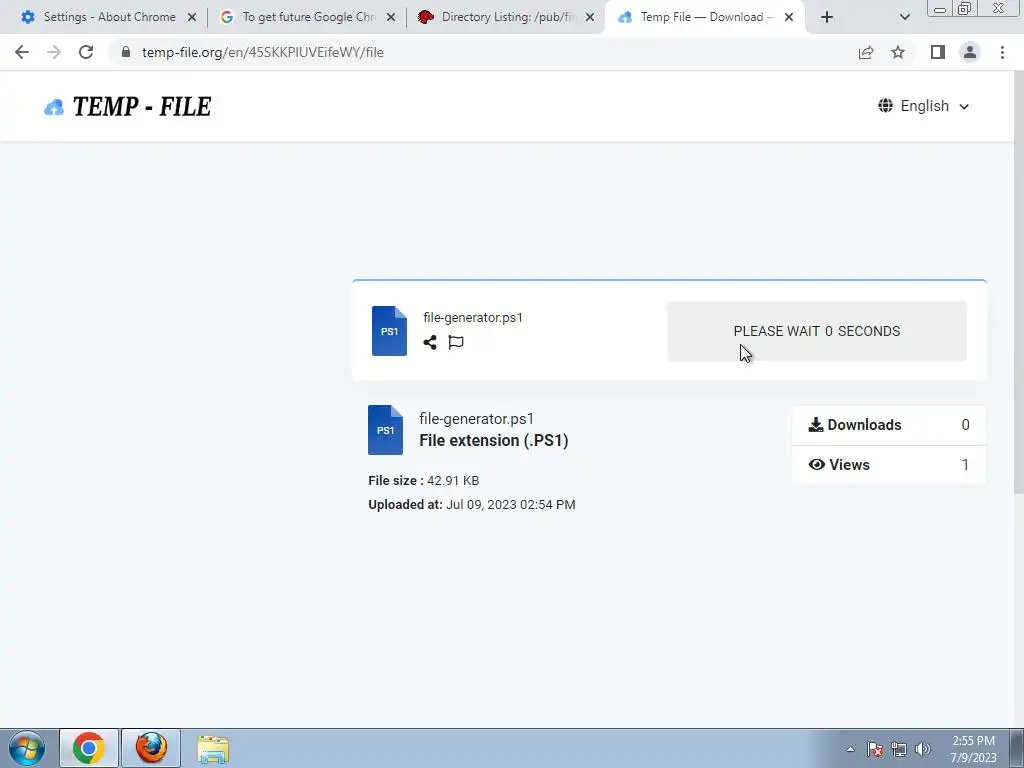Screen dimensions: 1024x768
Task: Close the Settings - About Chrome tab
Action: (x=192, y=17)
